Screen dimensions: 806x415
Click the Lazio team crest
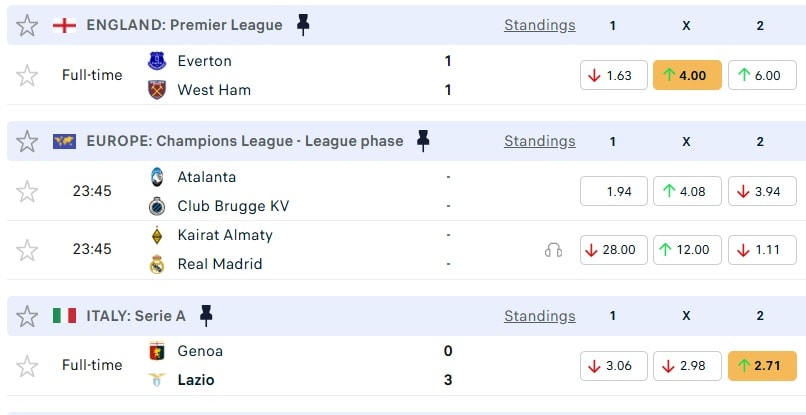[157, 380]
